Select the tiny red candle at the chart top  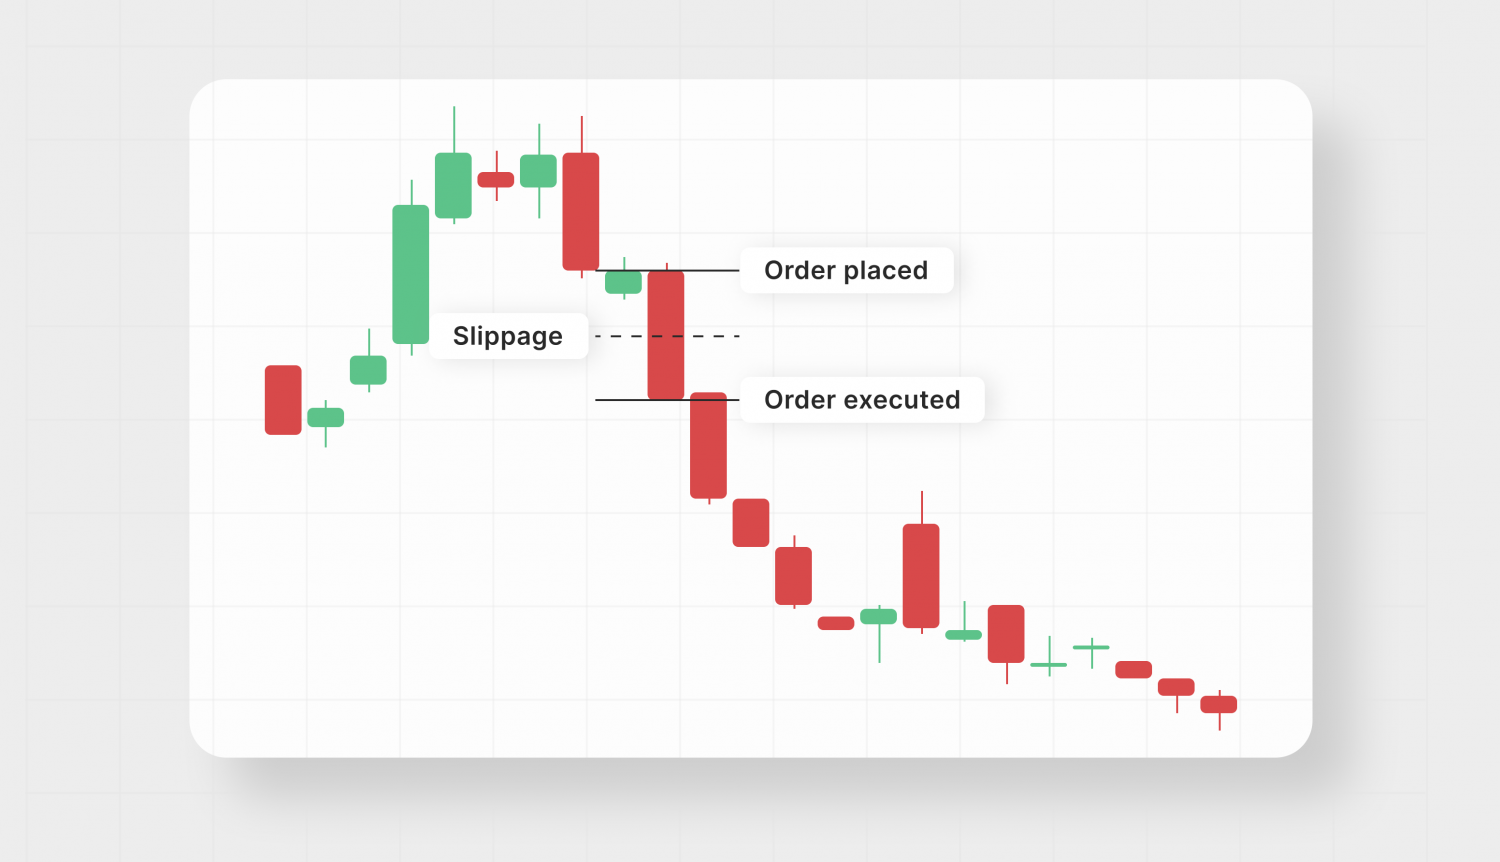point(496,180)
